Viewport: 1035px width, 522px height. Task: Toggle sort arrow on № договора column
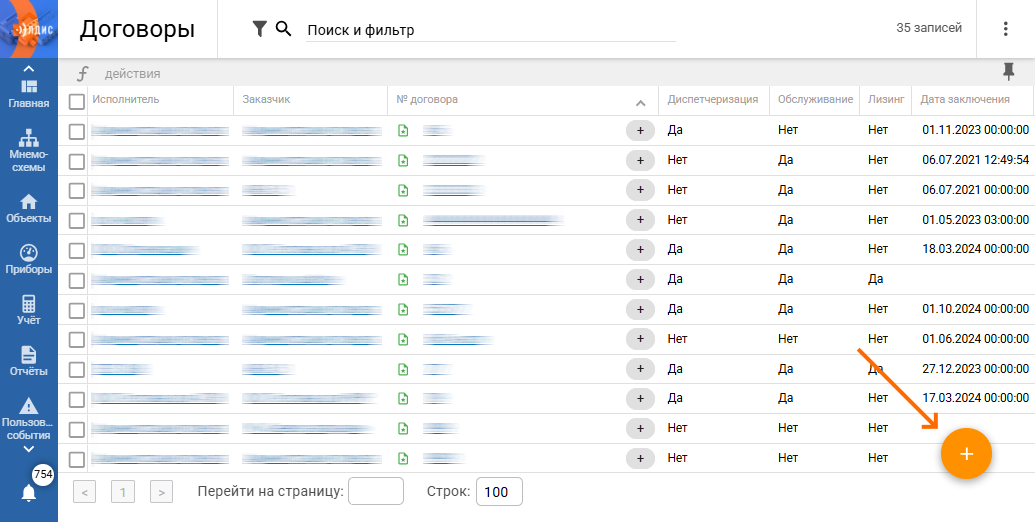pos(640,102)
